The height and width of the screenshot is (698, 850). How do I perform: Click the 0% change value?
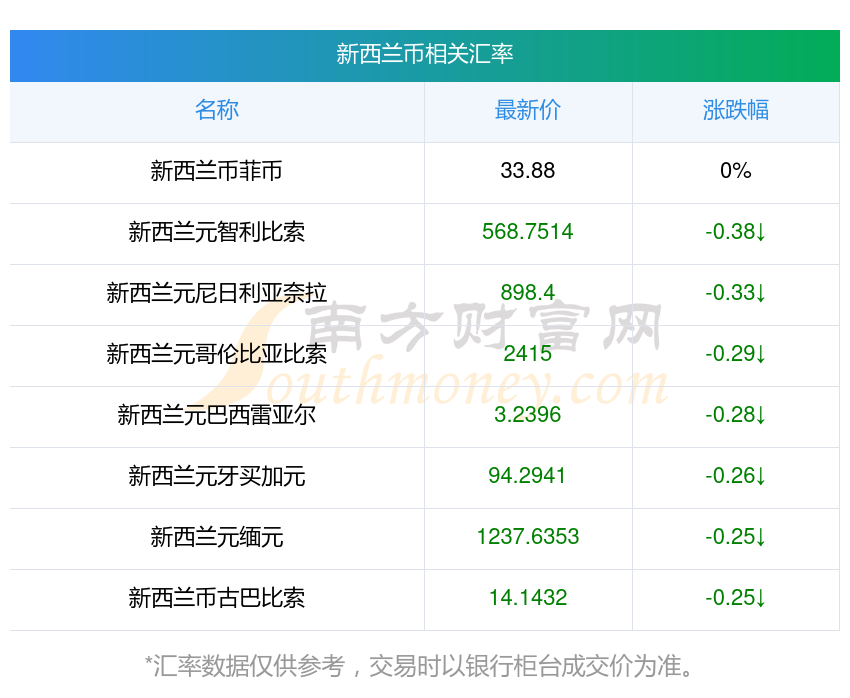pyautogui.click(x=736, y=171)
